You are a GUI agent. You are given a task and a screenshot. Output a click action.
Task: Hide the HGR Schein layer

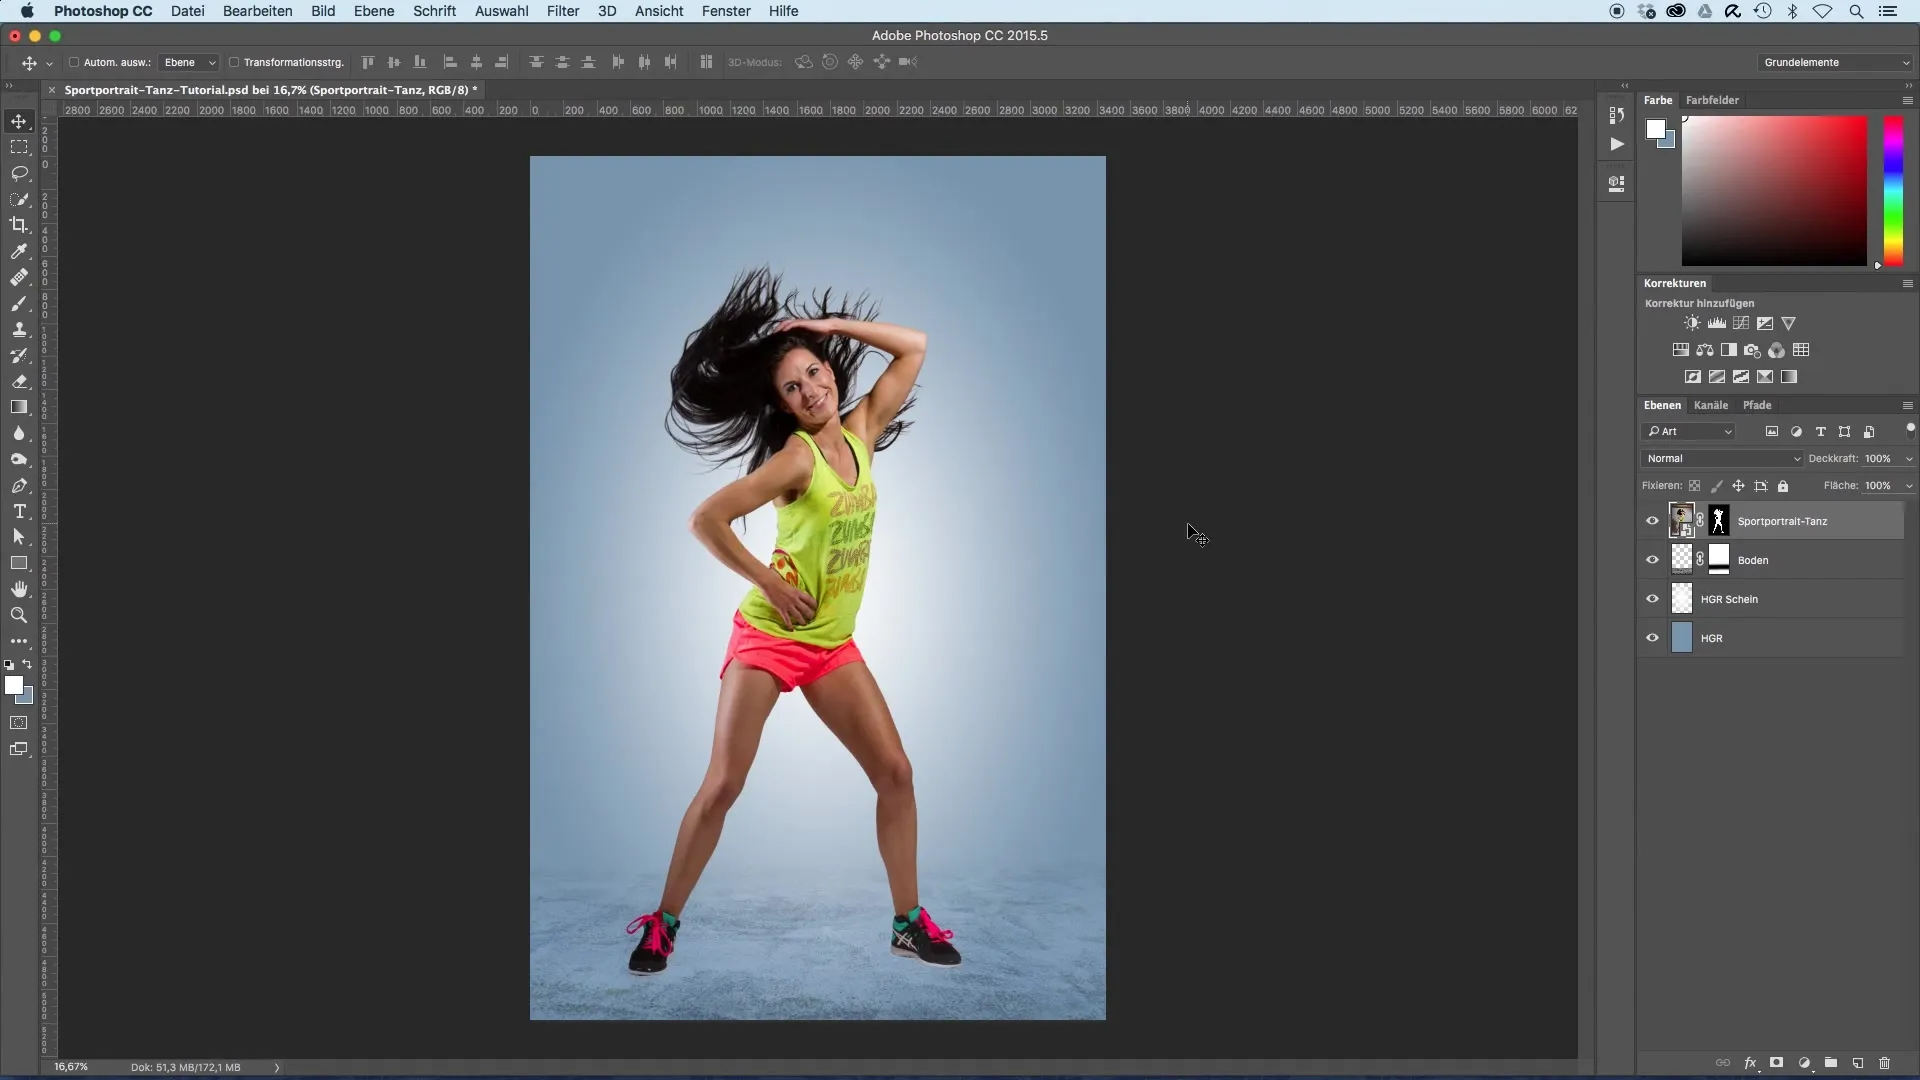point(1652,599)
